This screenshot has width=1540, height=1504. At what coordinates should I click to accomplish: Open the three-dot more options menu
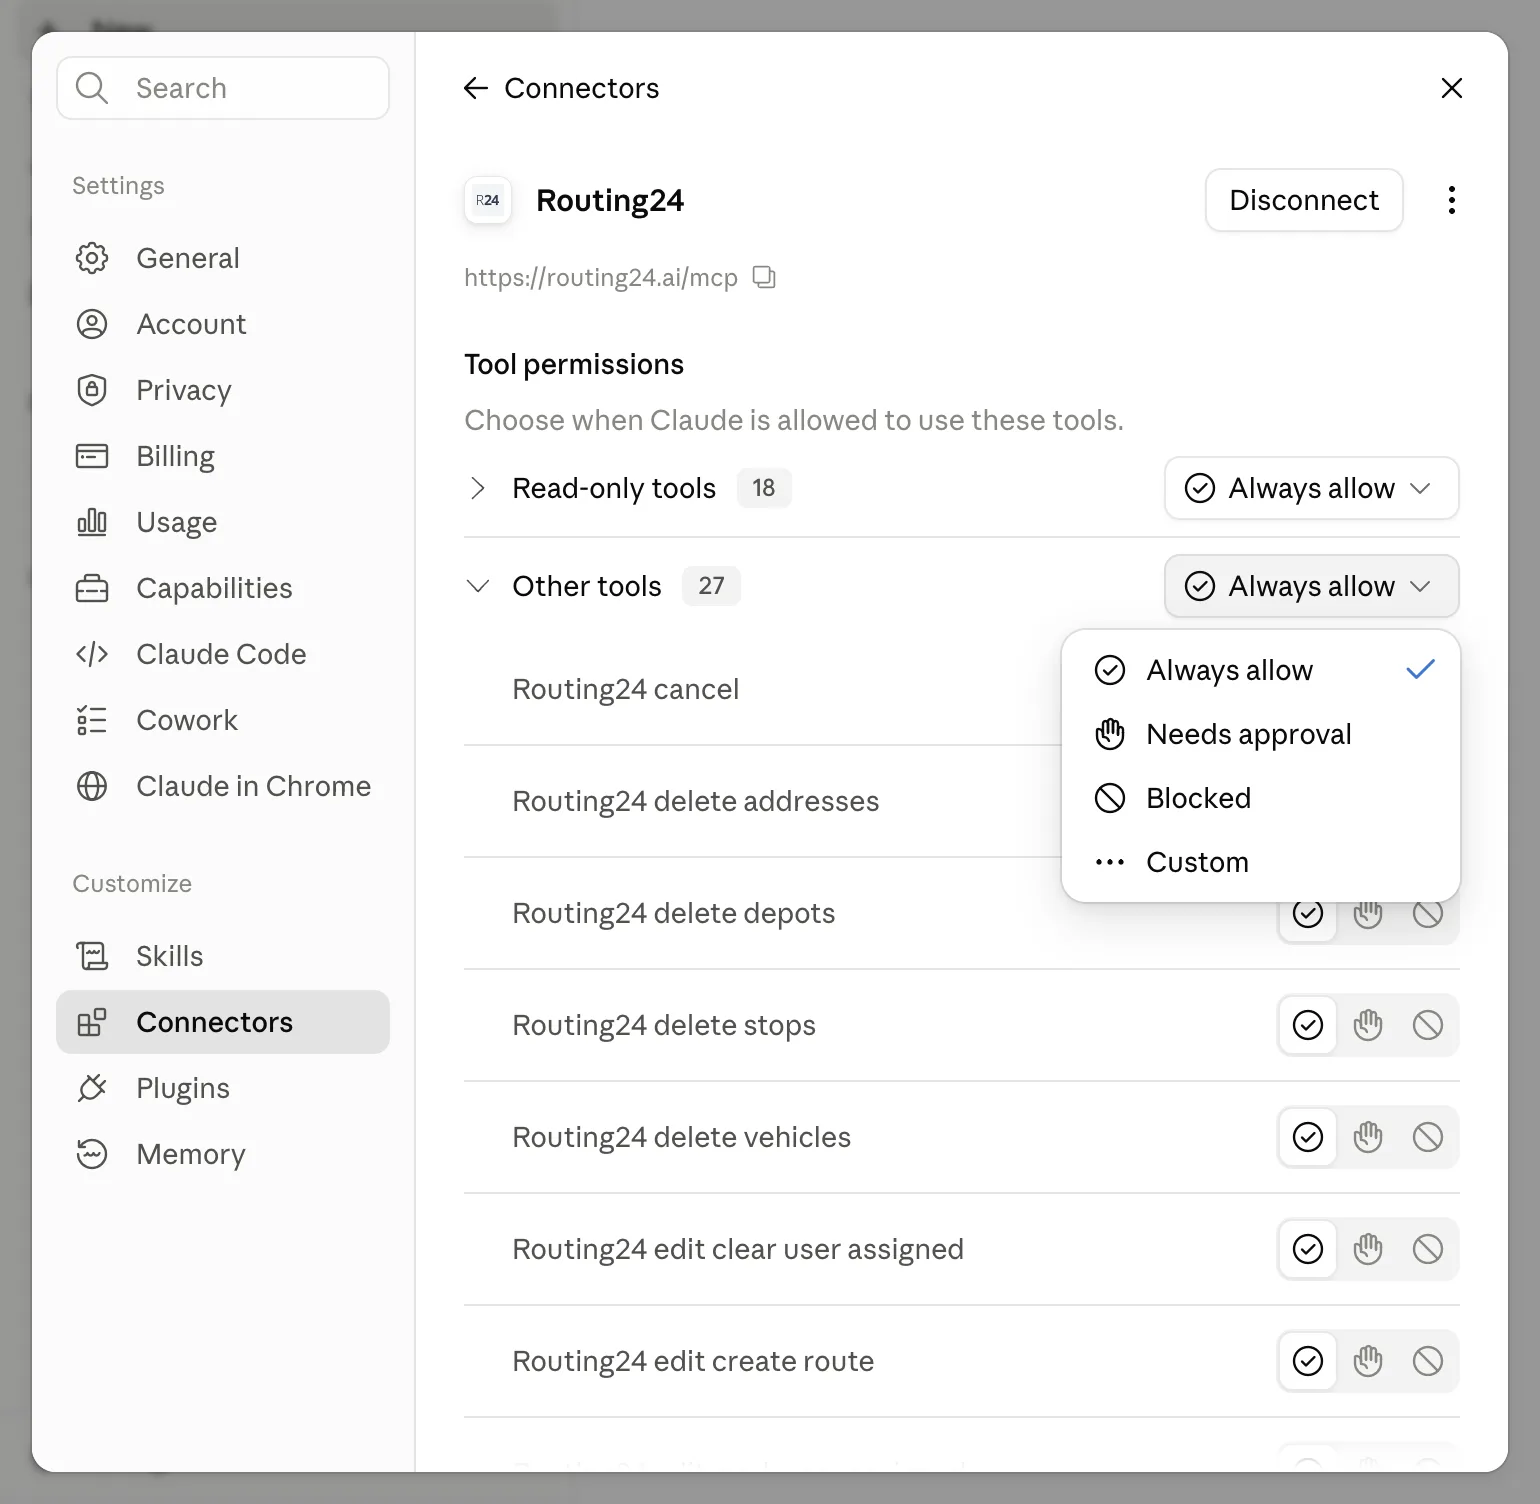[x=1451, y=200]
